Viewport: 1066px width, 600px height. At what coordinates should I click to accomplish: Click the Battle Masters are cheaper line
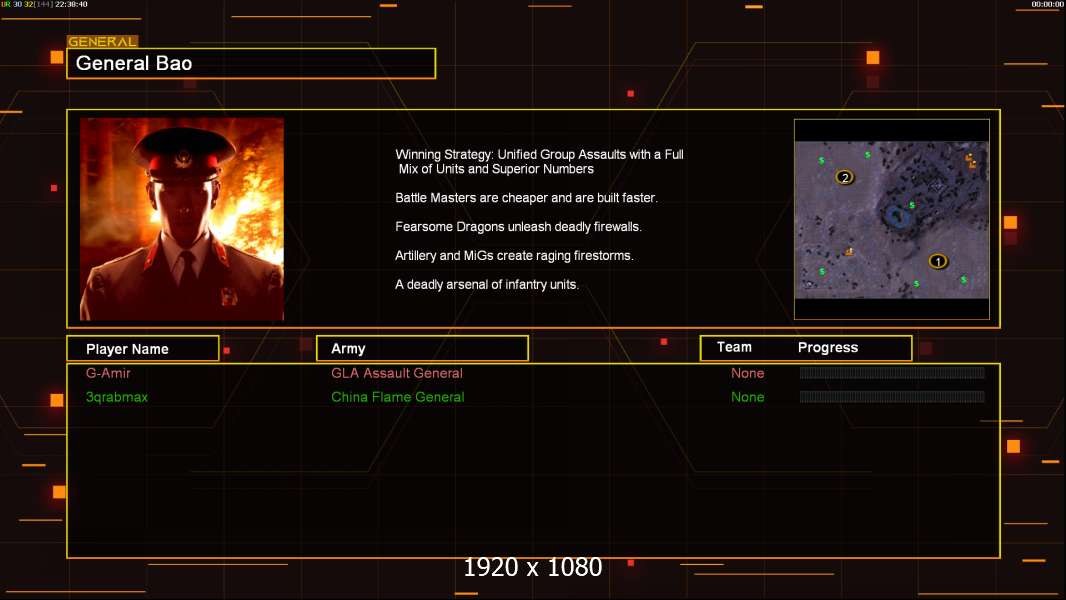[526, 198]
